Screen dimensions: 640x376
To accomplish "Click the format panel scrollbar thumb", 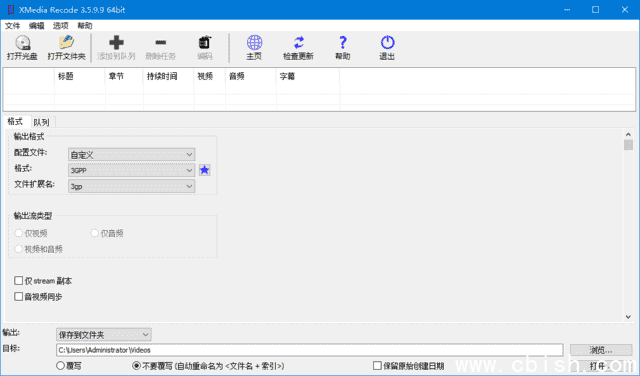I will [x=628, y=145].
